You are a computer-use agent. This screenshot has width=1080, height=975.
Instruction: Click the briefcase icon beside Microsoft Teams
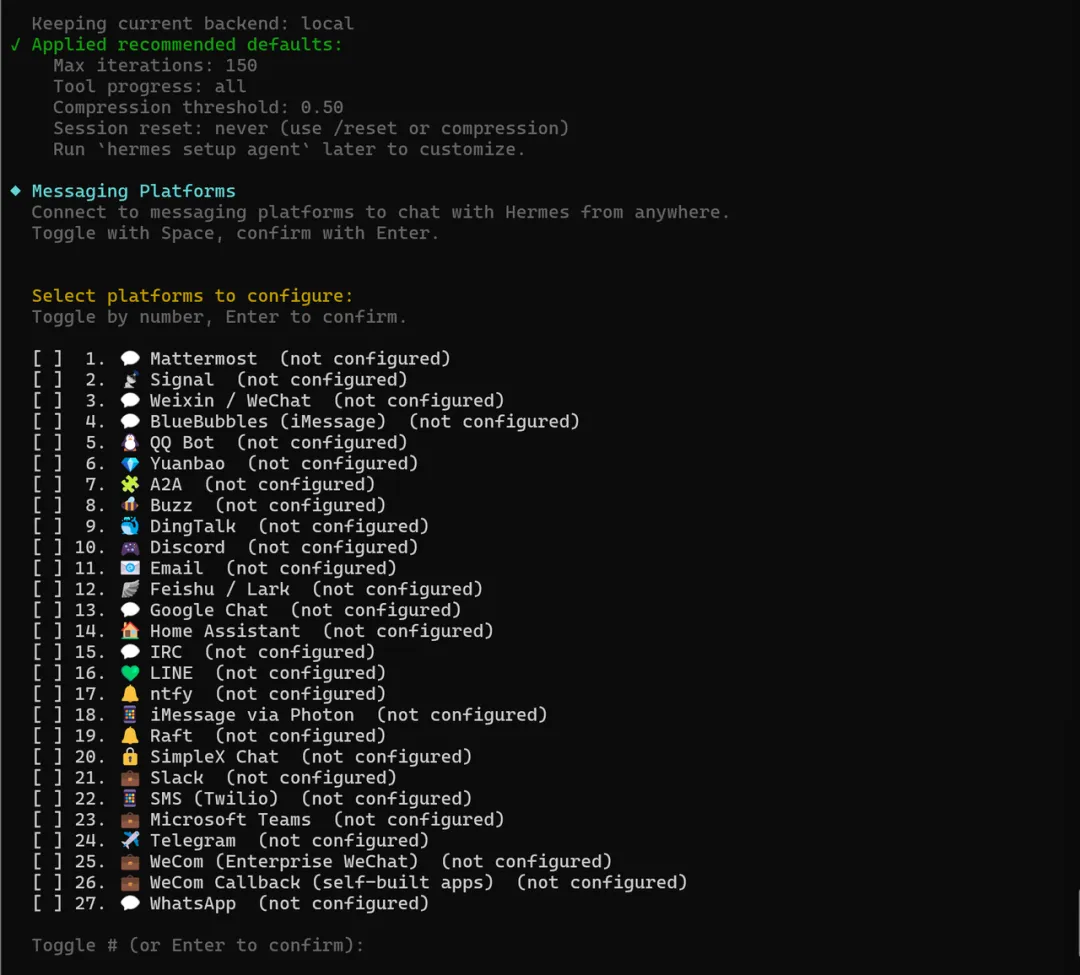129,819
